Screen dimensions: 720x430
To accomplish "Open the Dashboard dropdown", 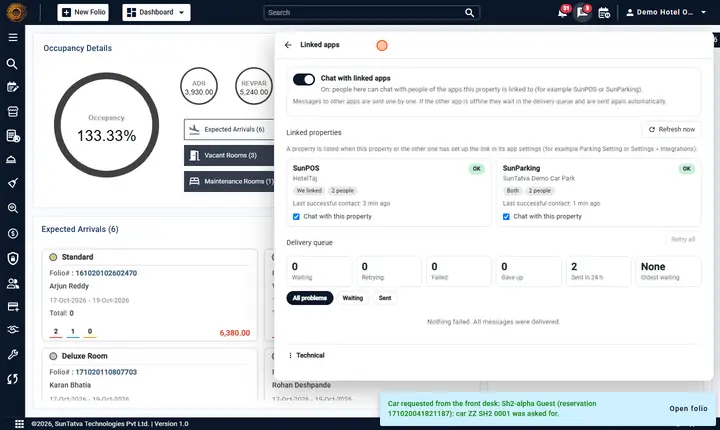I will pos(156,12).
